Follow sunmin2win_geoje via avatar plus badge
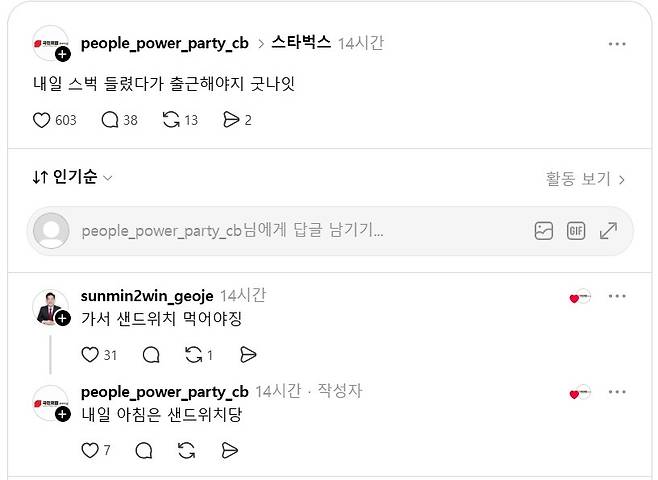Image resolution: width=658 pixels, height=480 pixels. 63,318
